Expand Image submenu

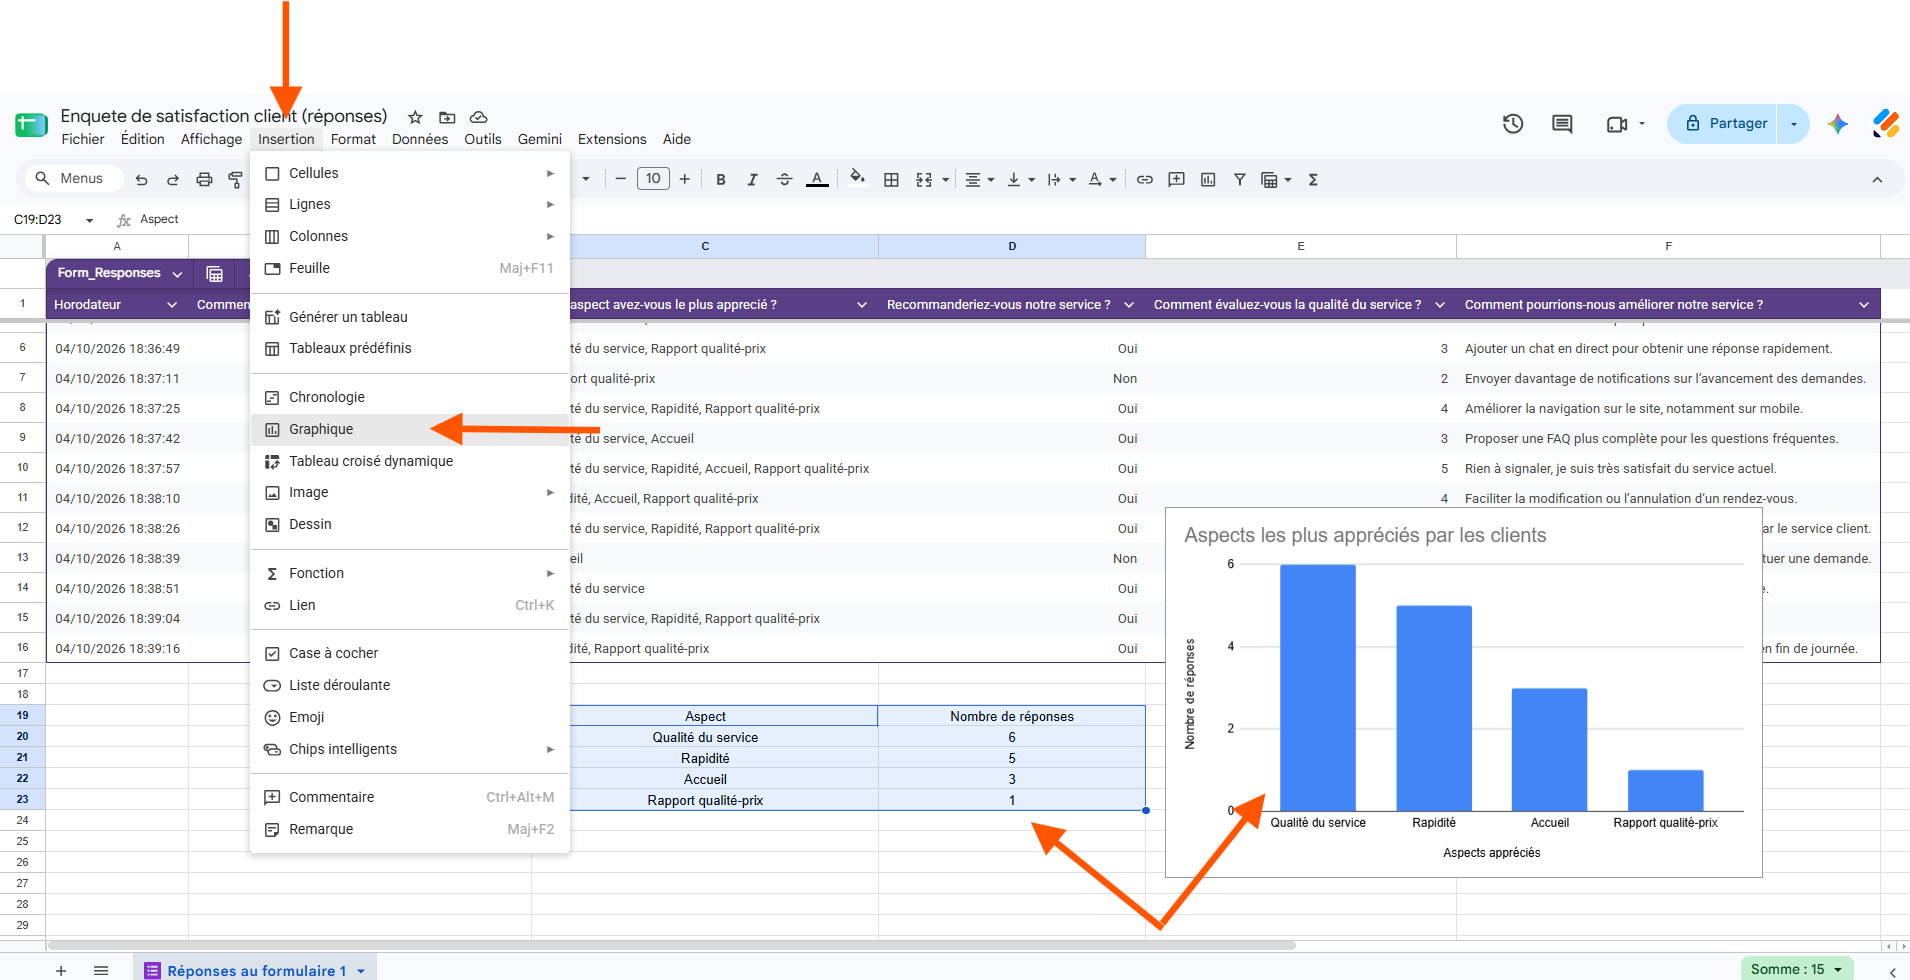pyautogui.click(x=410, y=492)
